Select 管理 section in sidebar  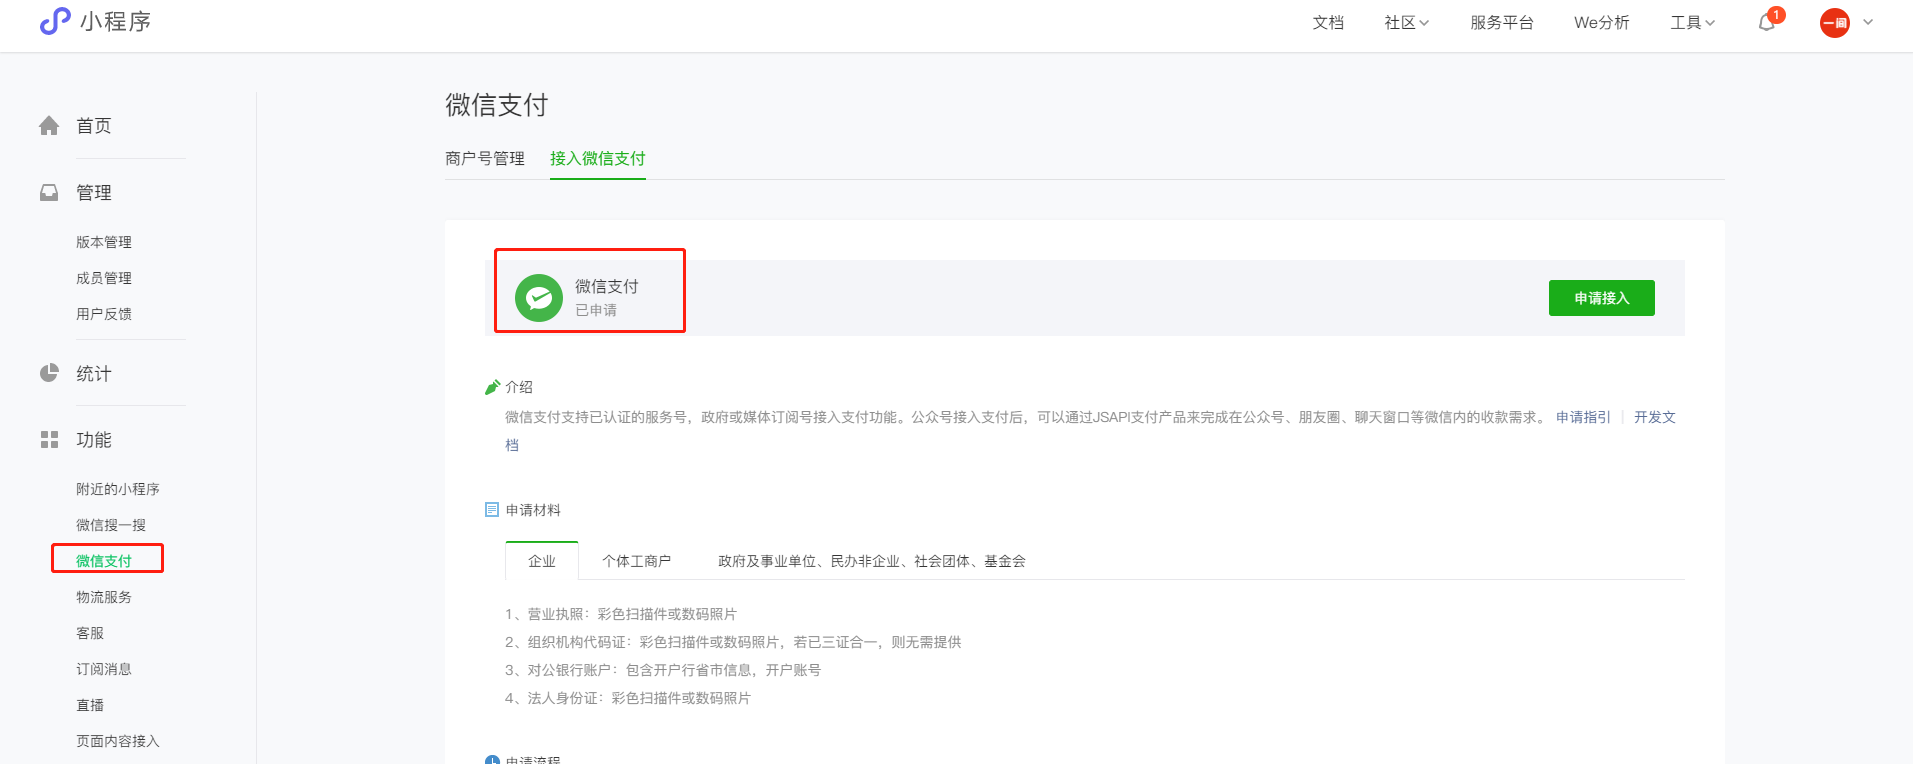point(94,193)
